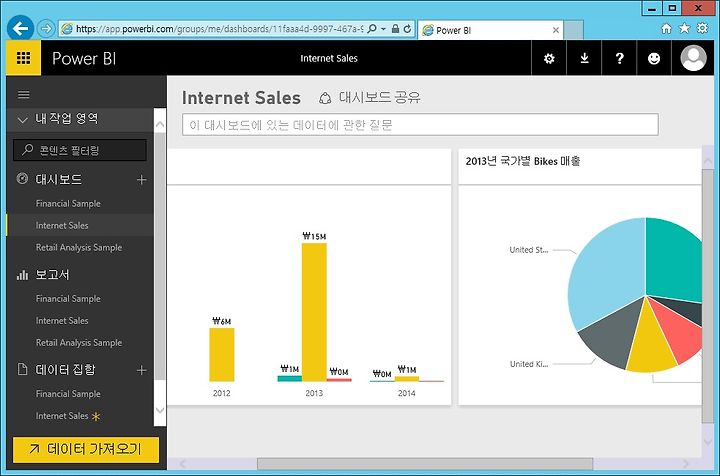The height and width of the screenshot is (476, 720).
Task: Switch to the Power BI browser tab
Action: click(x=489, y=30)
